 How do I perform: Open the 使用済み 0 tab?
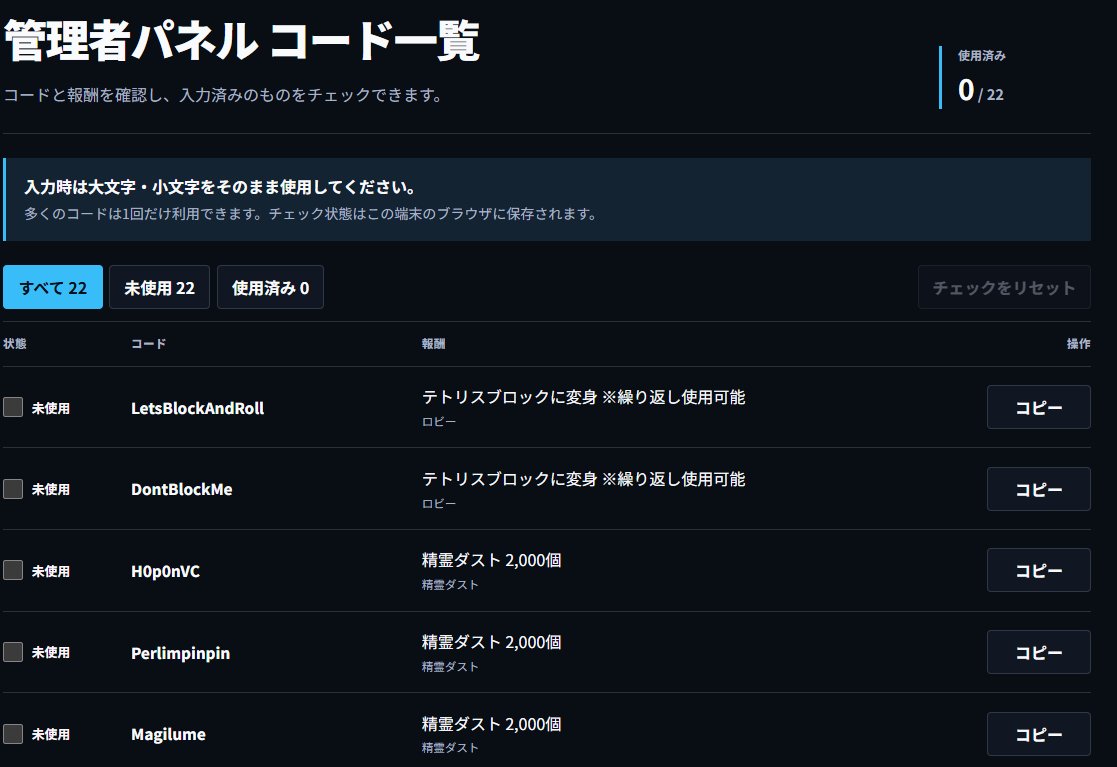pos(270,287)
